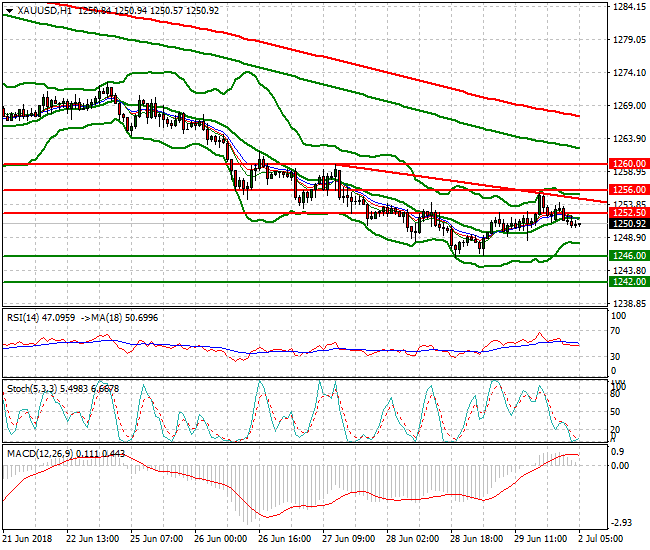The image size is (650, 550).
Task: Click the Stochastic scale value 50
Action: [x=616, y=412]
